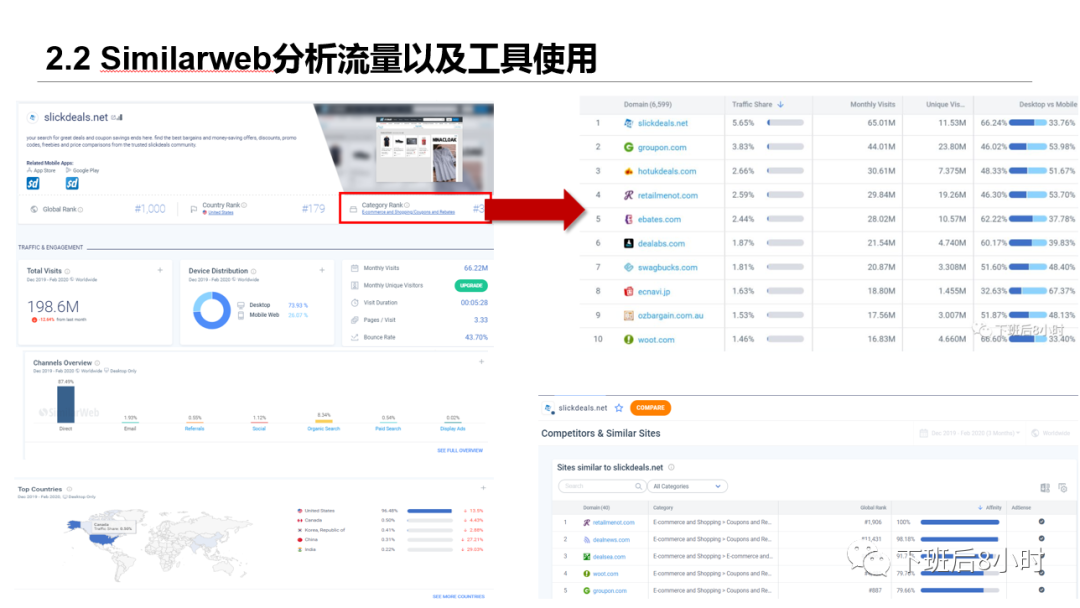Click the clock icon beside Visit Duration

click(x=355, y=302)
